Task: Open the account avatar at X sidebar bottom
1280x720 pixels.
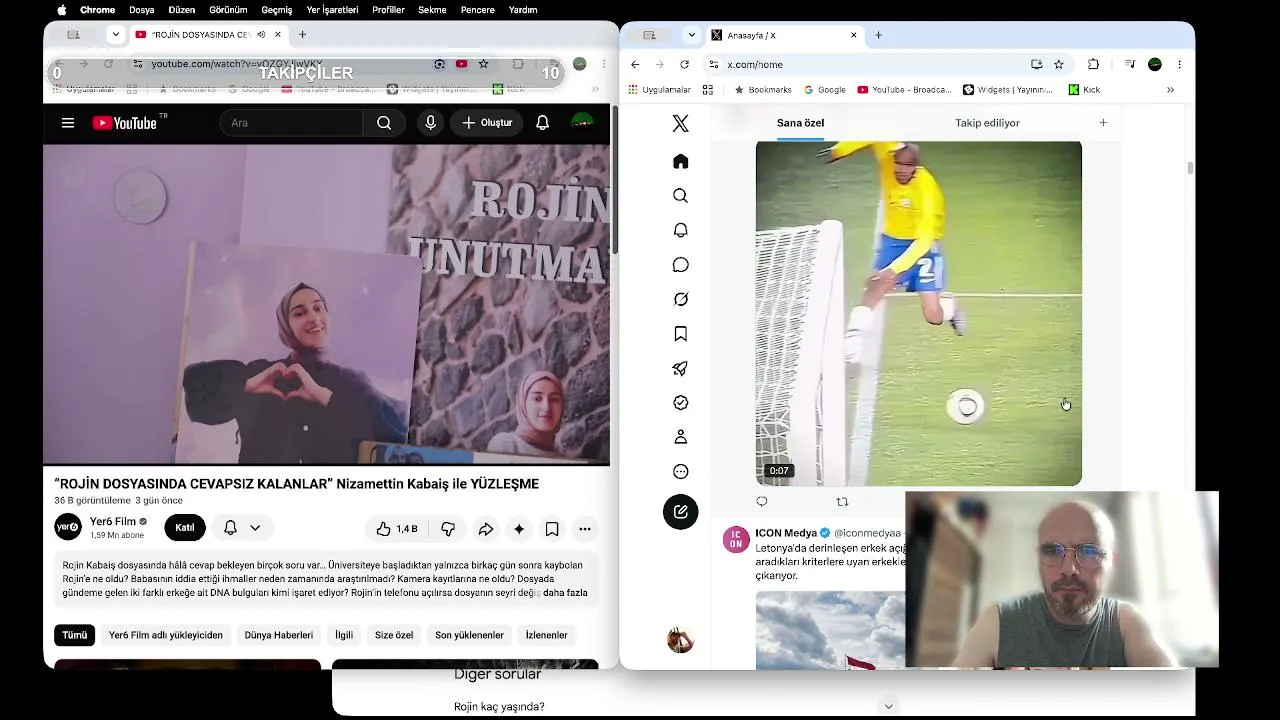Action: 680,640
